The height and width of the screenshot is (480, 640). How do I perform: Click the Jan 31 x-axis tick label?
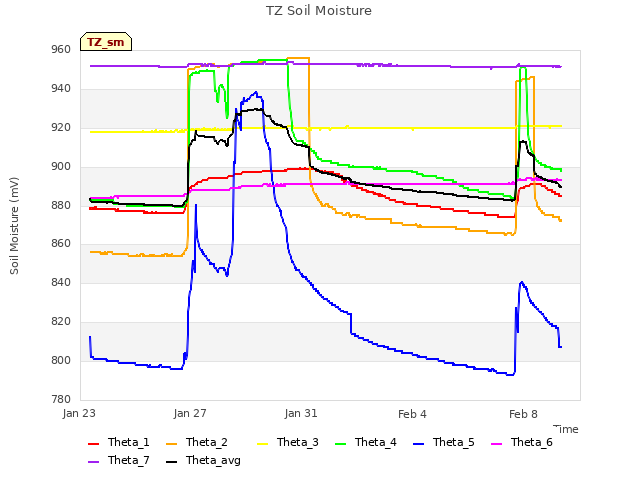301,413
